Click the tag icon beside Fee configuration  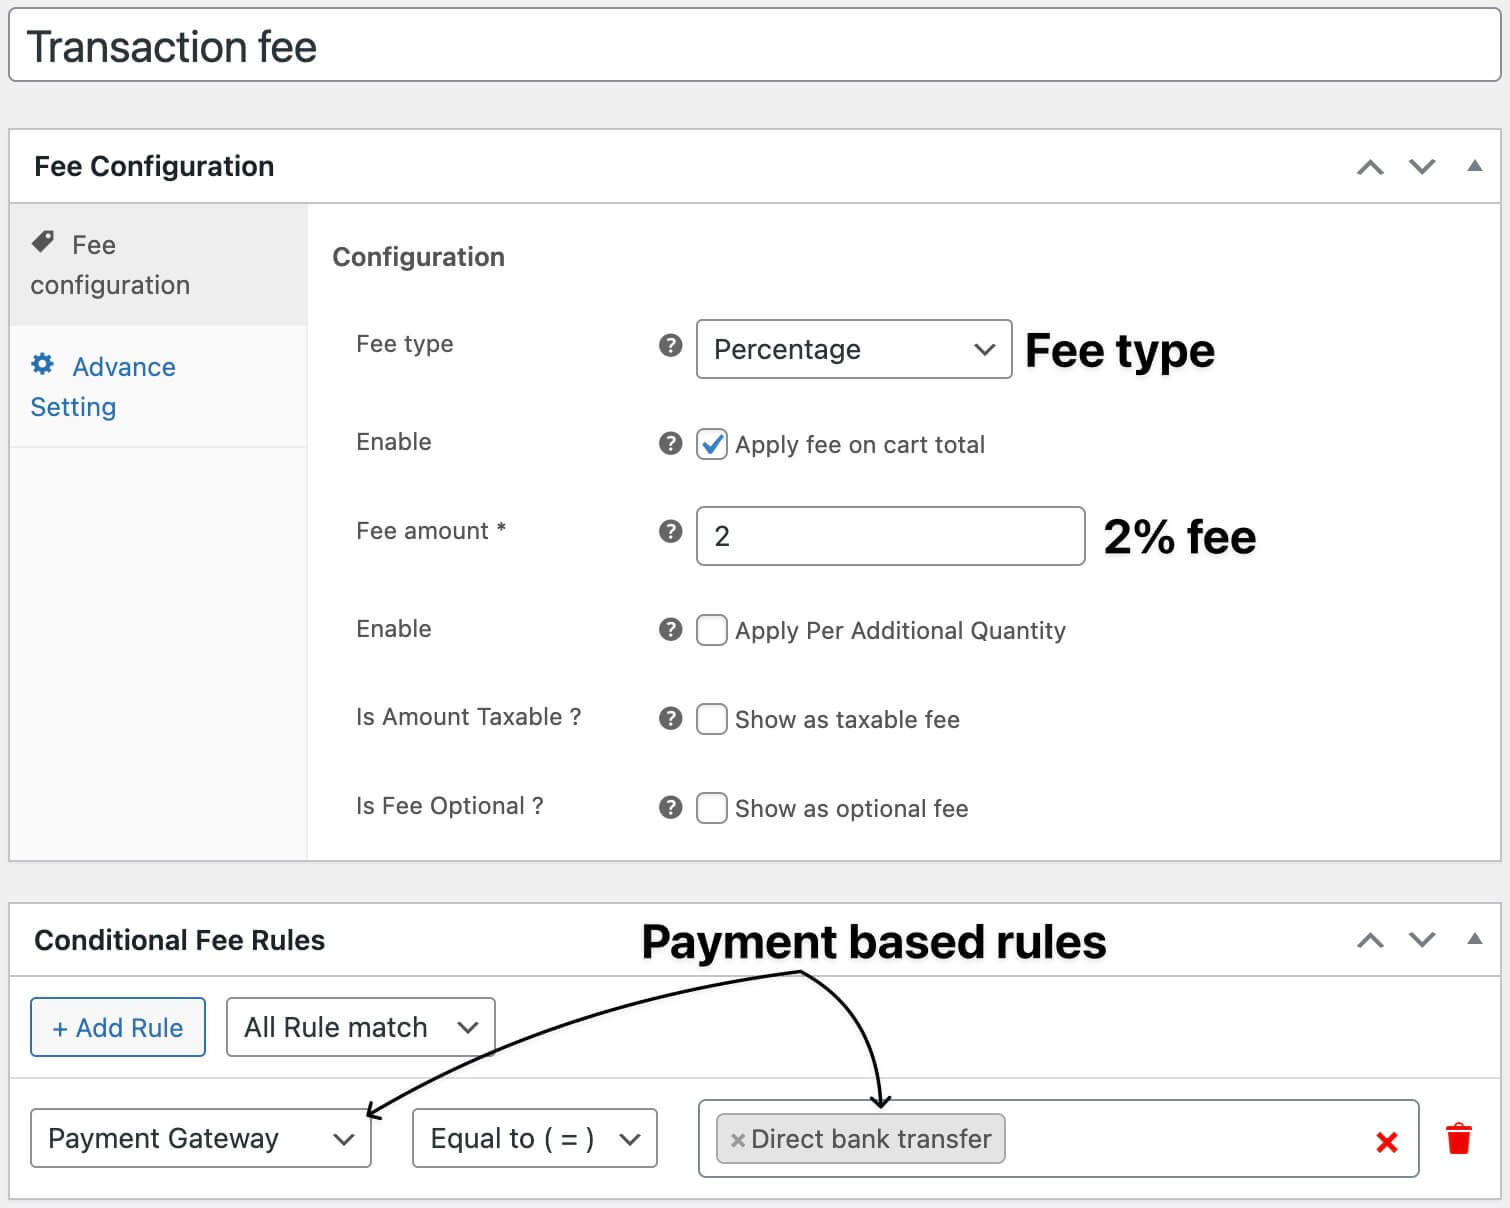point(43,241)
